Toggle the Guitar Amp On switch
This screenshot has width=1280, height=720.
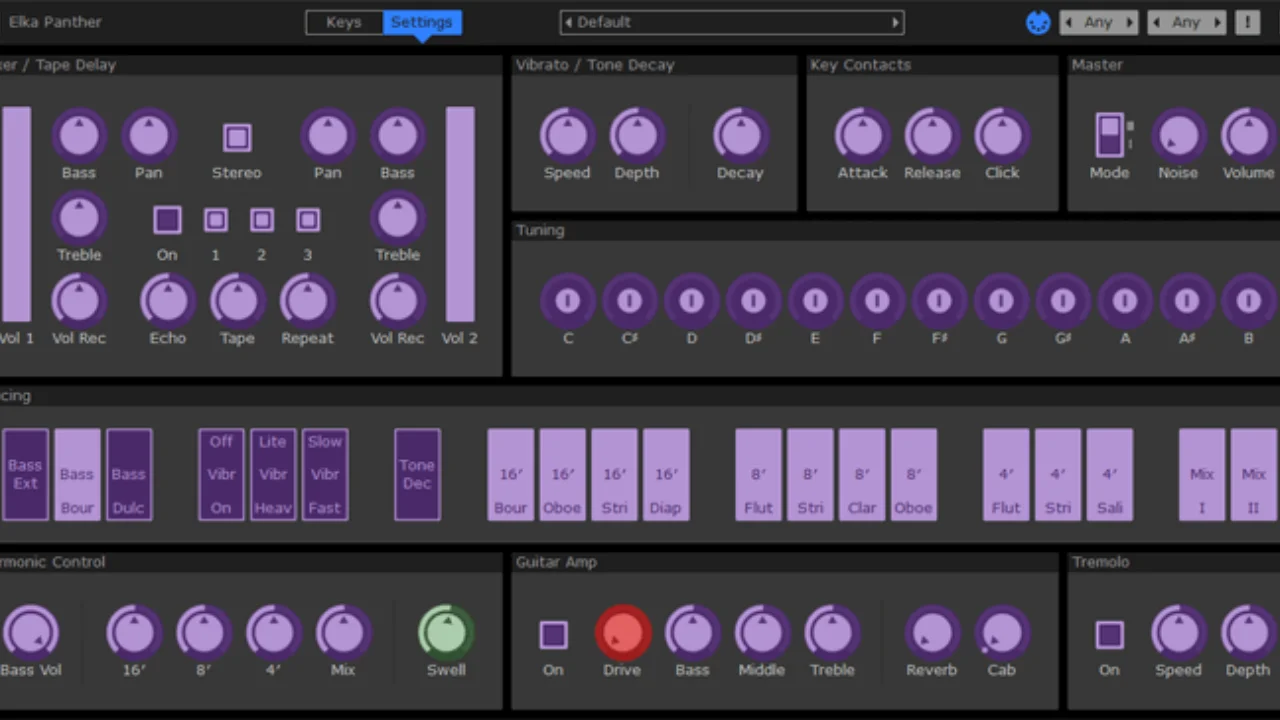[x=553, y=635]
